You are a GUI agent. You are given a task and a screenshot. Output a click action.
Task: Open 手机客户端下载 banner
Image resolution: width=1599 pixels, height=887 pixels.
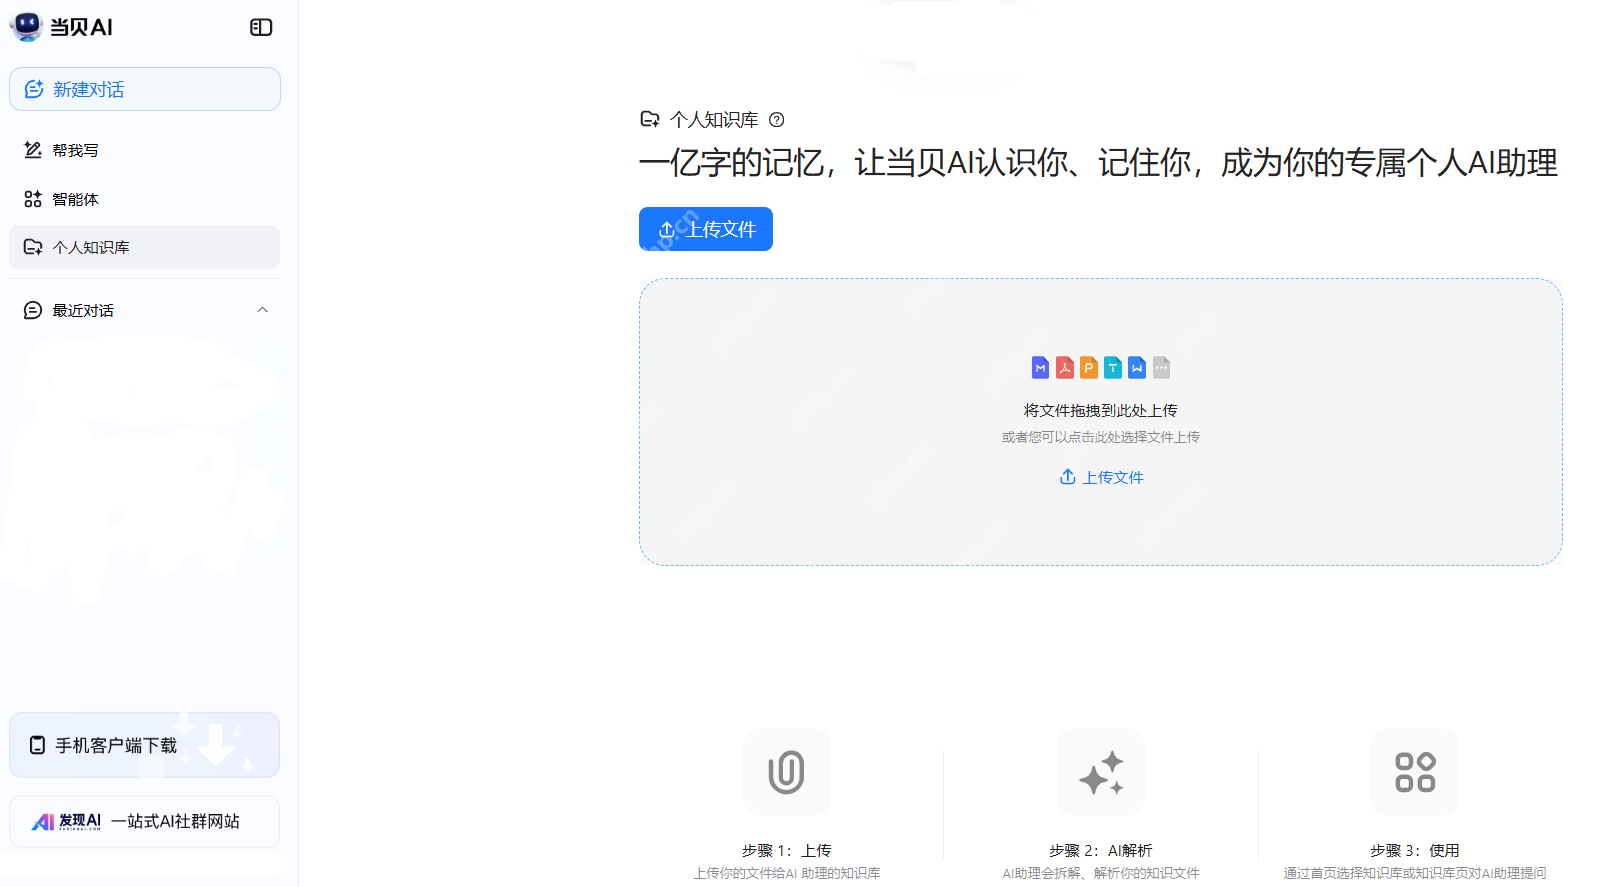pos(145,745)
